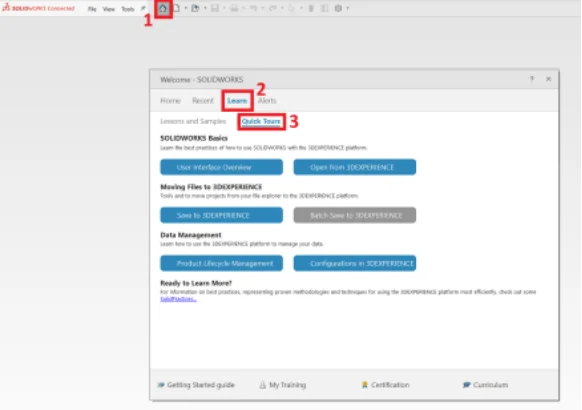
Task: Start the Open from 3DEXPERIENCE tour
Action: point(355,167)
